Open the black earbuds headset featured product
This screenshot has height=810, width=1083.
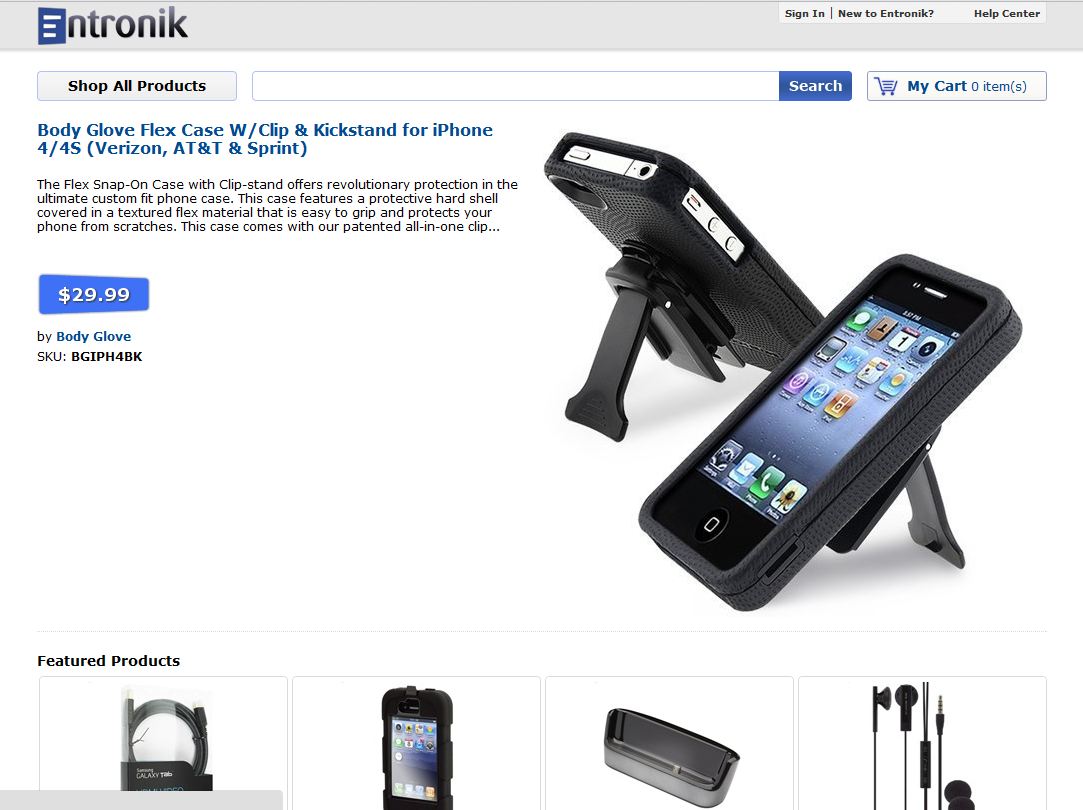tap(922, 742)
